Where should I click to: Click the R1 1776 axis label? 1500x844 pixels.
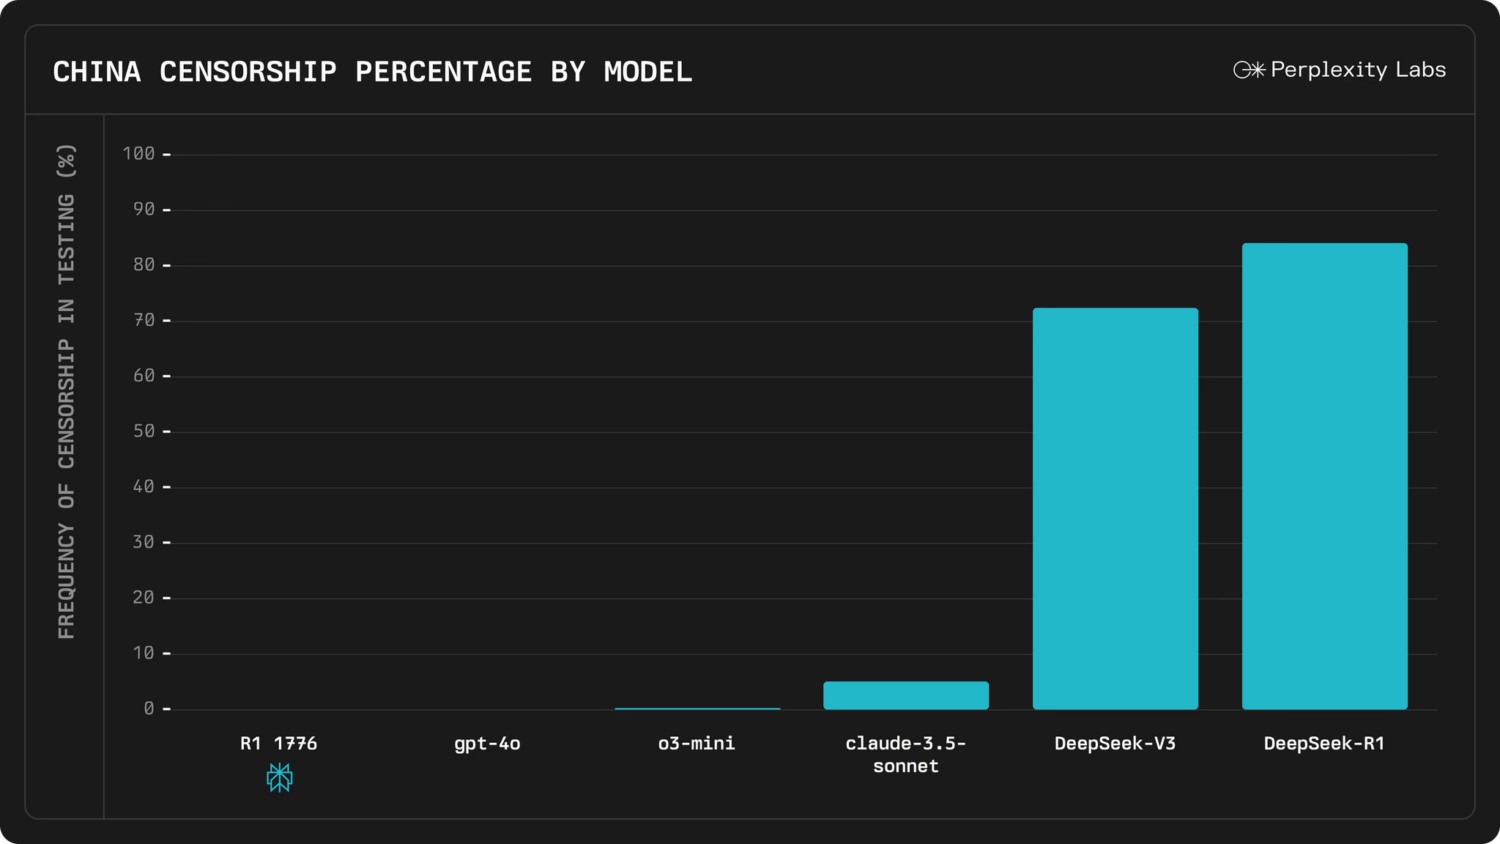[279, 743]
